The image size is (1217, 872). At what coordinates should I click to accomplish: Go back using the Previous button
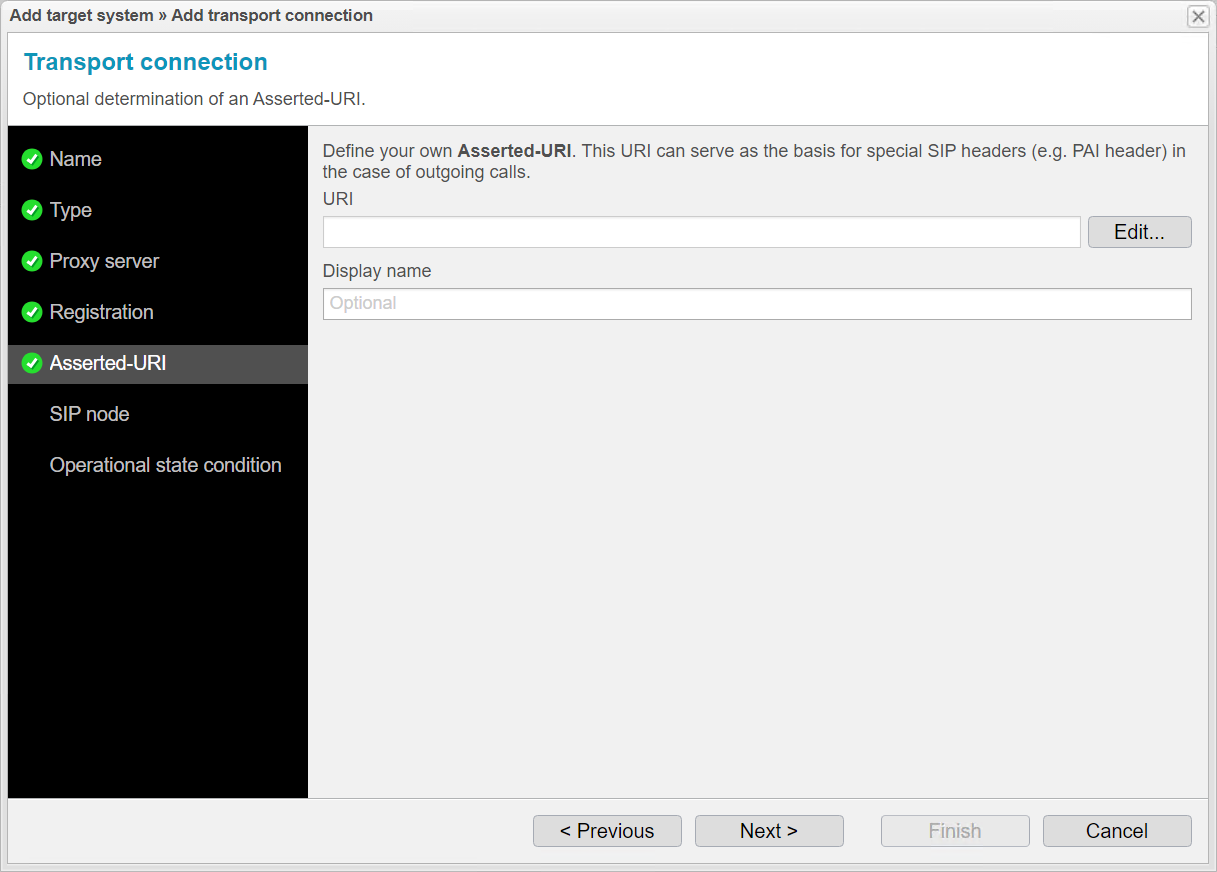[x=607, y=831]
